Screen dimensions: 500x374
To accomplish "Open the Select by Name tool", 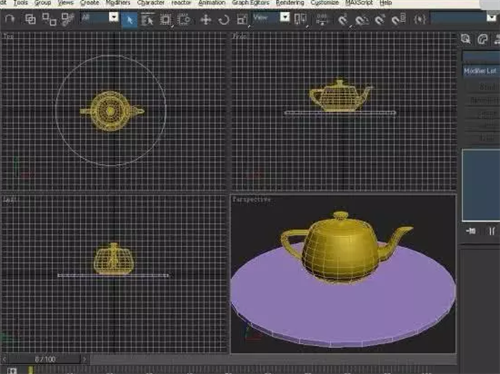I will coord(147,20).
